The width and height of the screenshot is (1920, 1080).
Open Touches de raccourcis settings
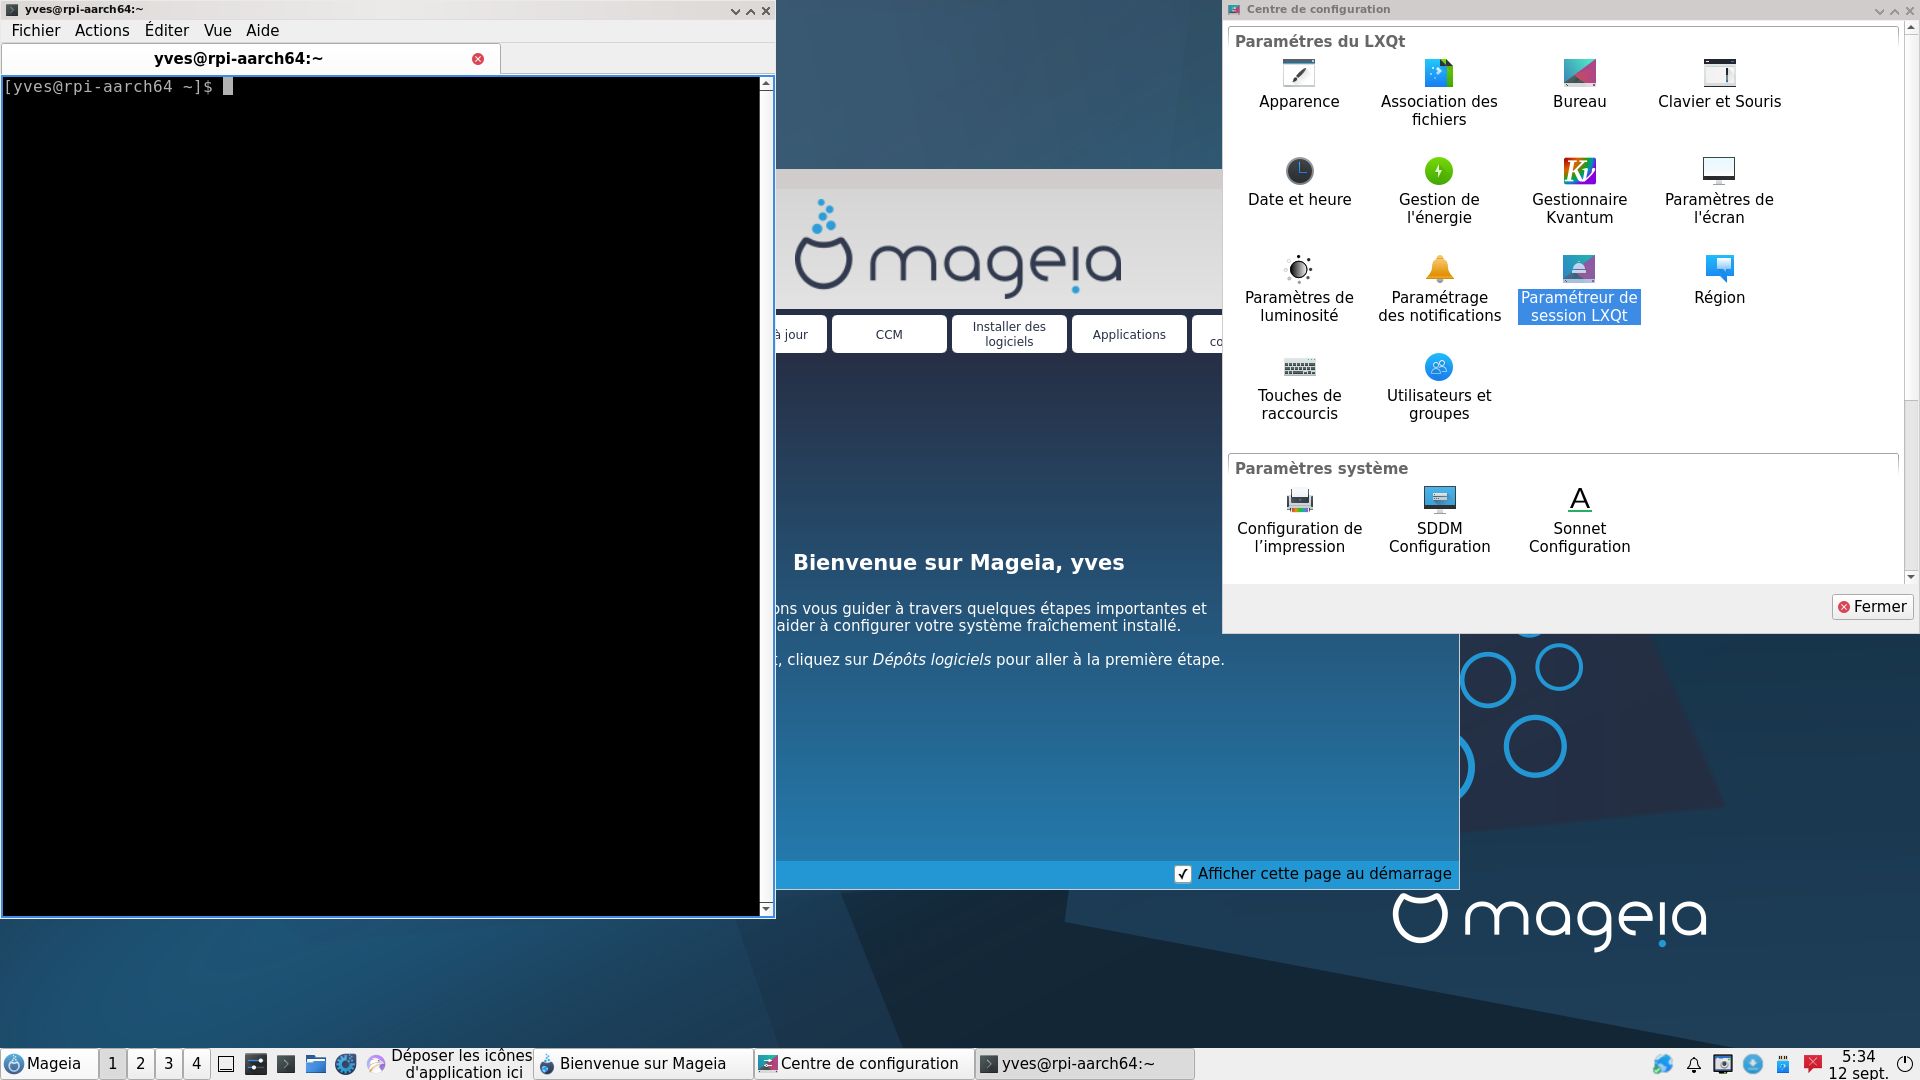click(1299, 387)
